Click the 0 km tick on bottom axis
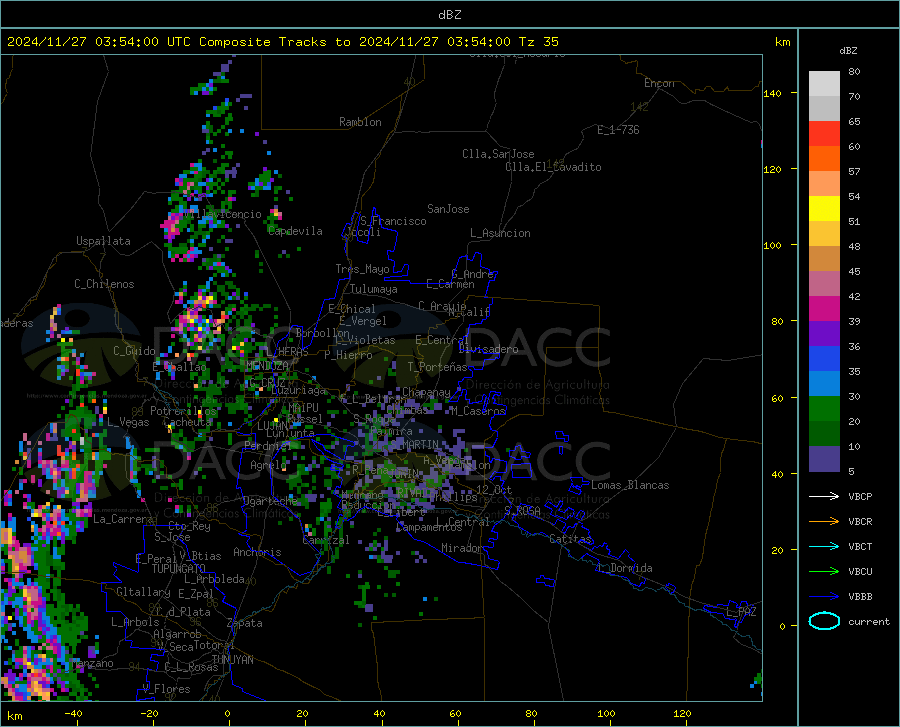 [228, 713]
